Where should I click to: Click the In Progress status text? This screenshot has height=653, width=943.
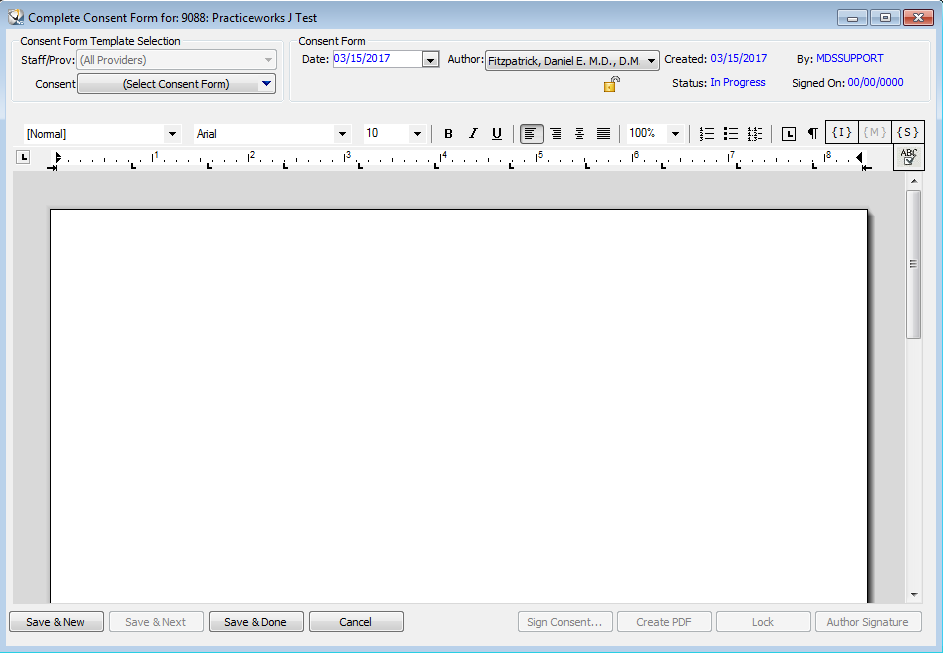coord(738,82)
